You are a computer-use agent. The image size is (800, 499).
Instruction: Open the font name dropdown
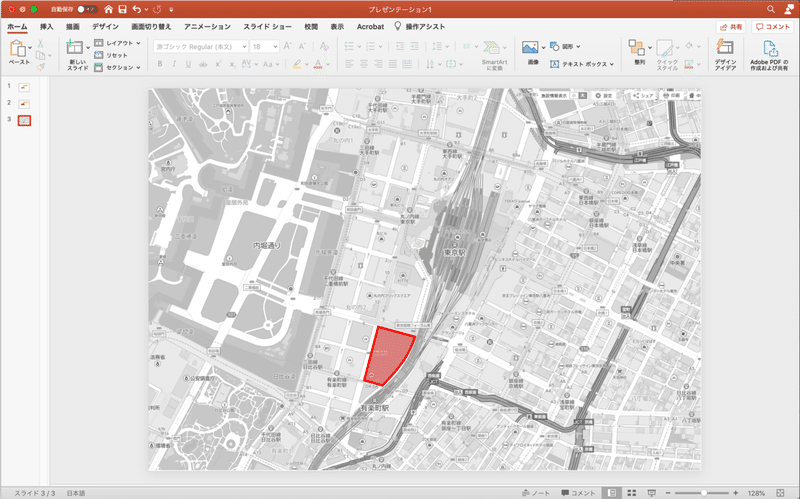(245, 46)
